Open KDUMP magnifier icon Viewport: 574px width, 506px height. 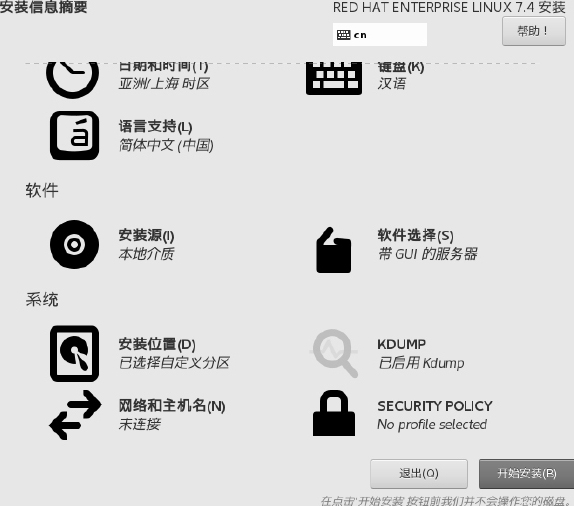tap(334, 353)
